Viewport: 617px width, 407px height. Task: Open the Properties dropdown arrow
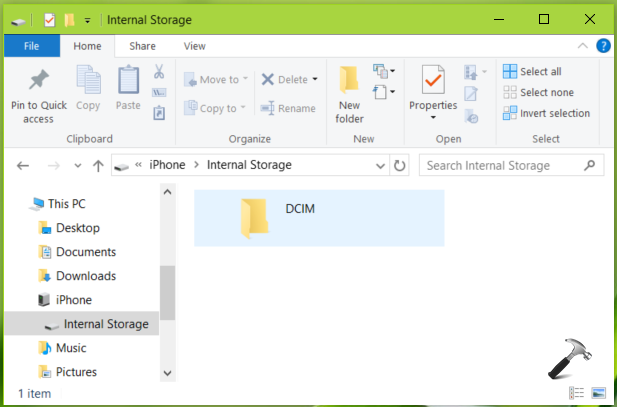point(433,117)
